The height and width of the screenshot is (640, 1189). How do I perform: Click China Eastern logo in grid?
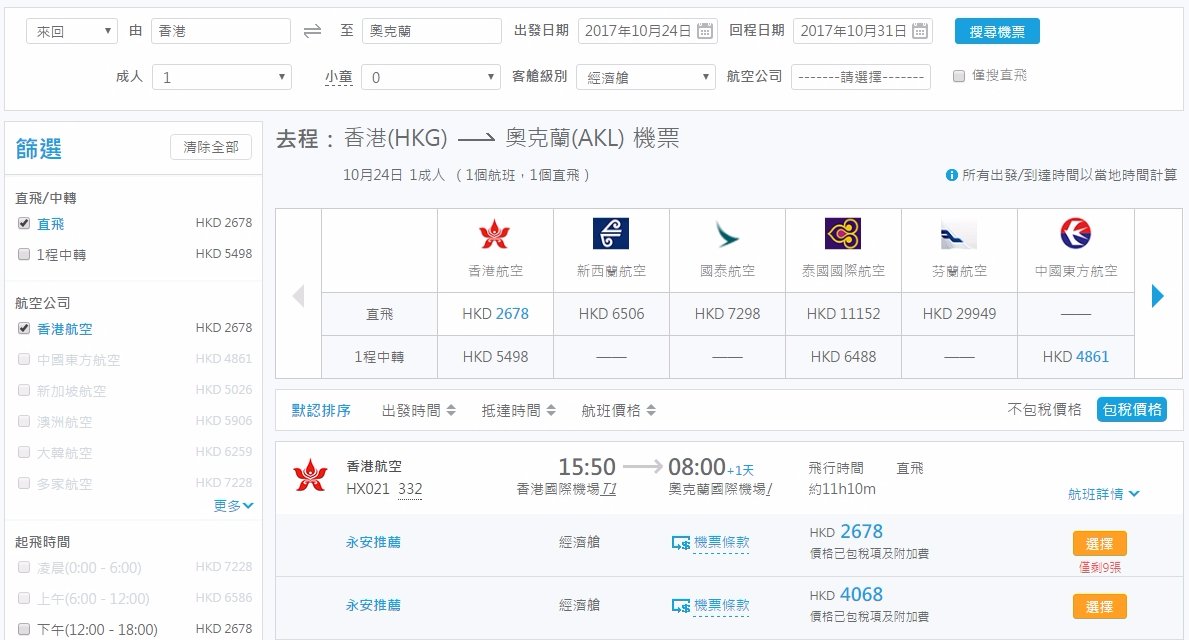pos(1075,234)
